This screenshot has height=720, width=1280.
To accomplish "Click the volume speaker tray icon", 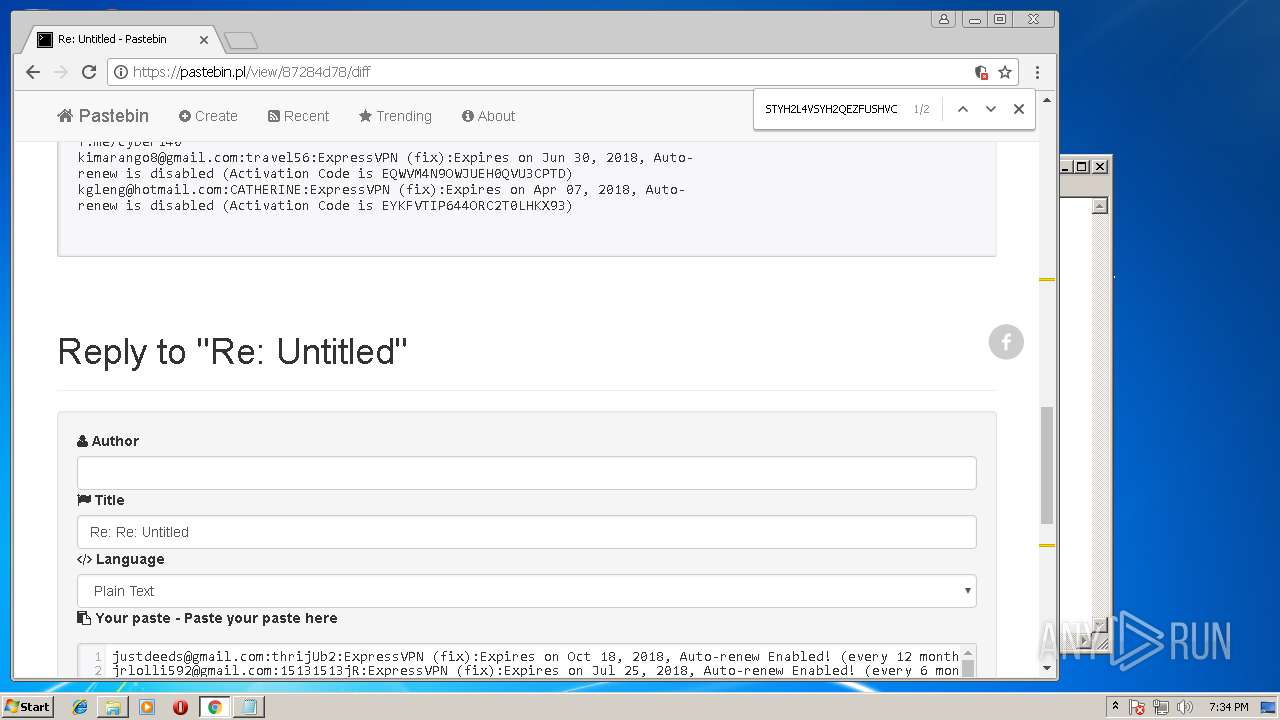I will 1184,707.
